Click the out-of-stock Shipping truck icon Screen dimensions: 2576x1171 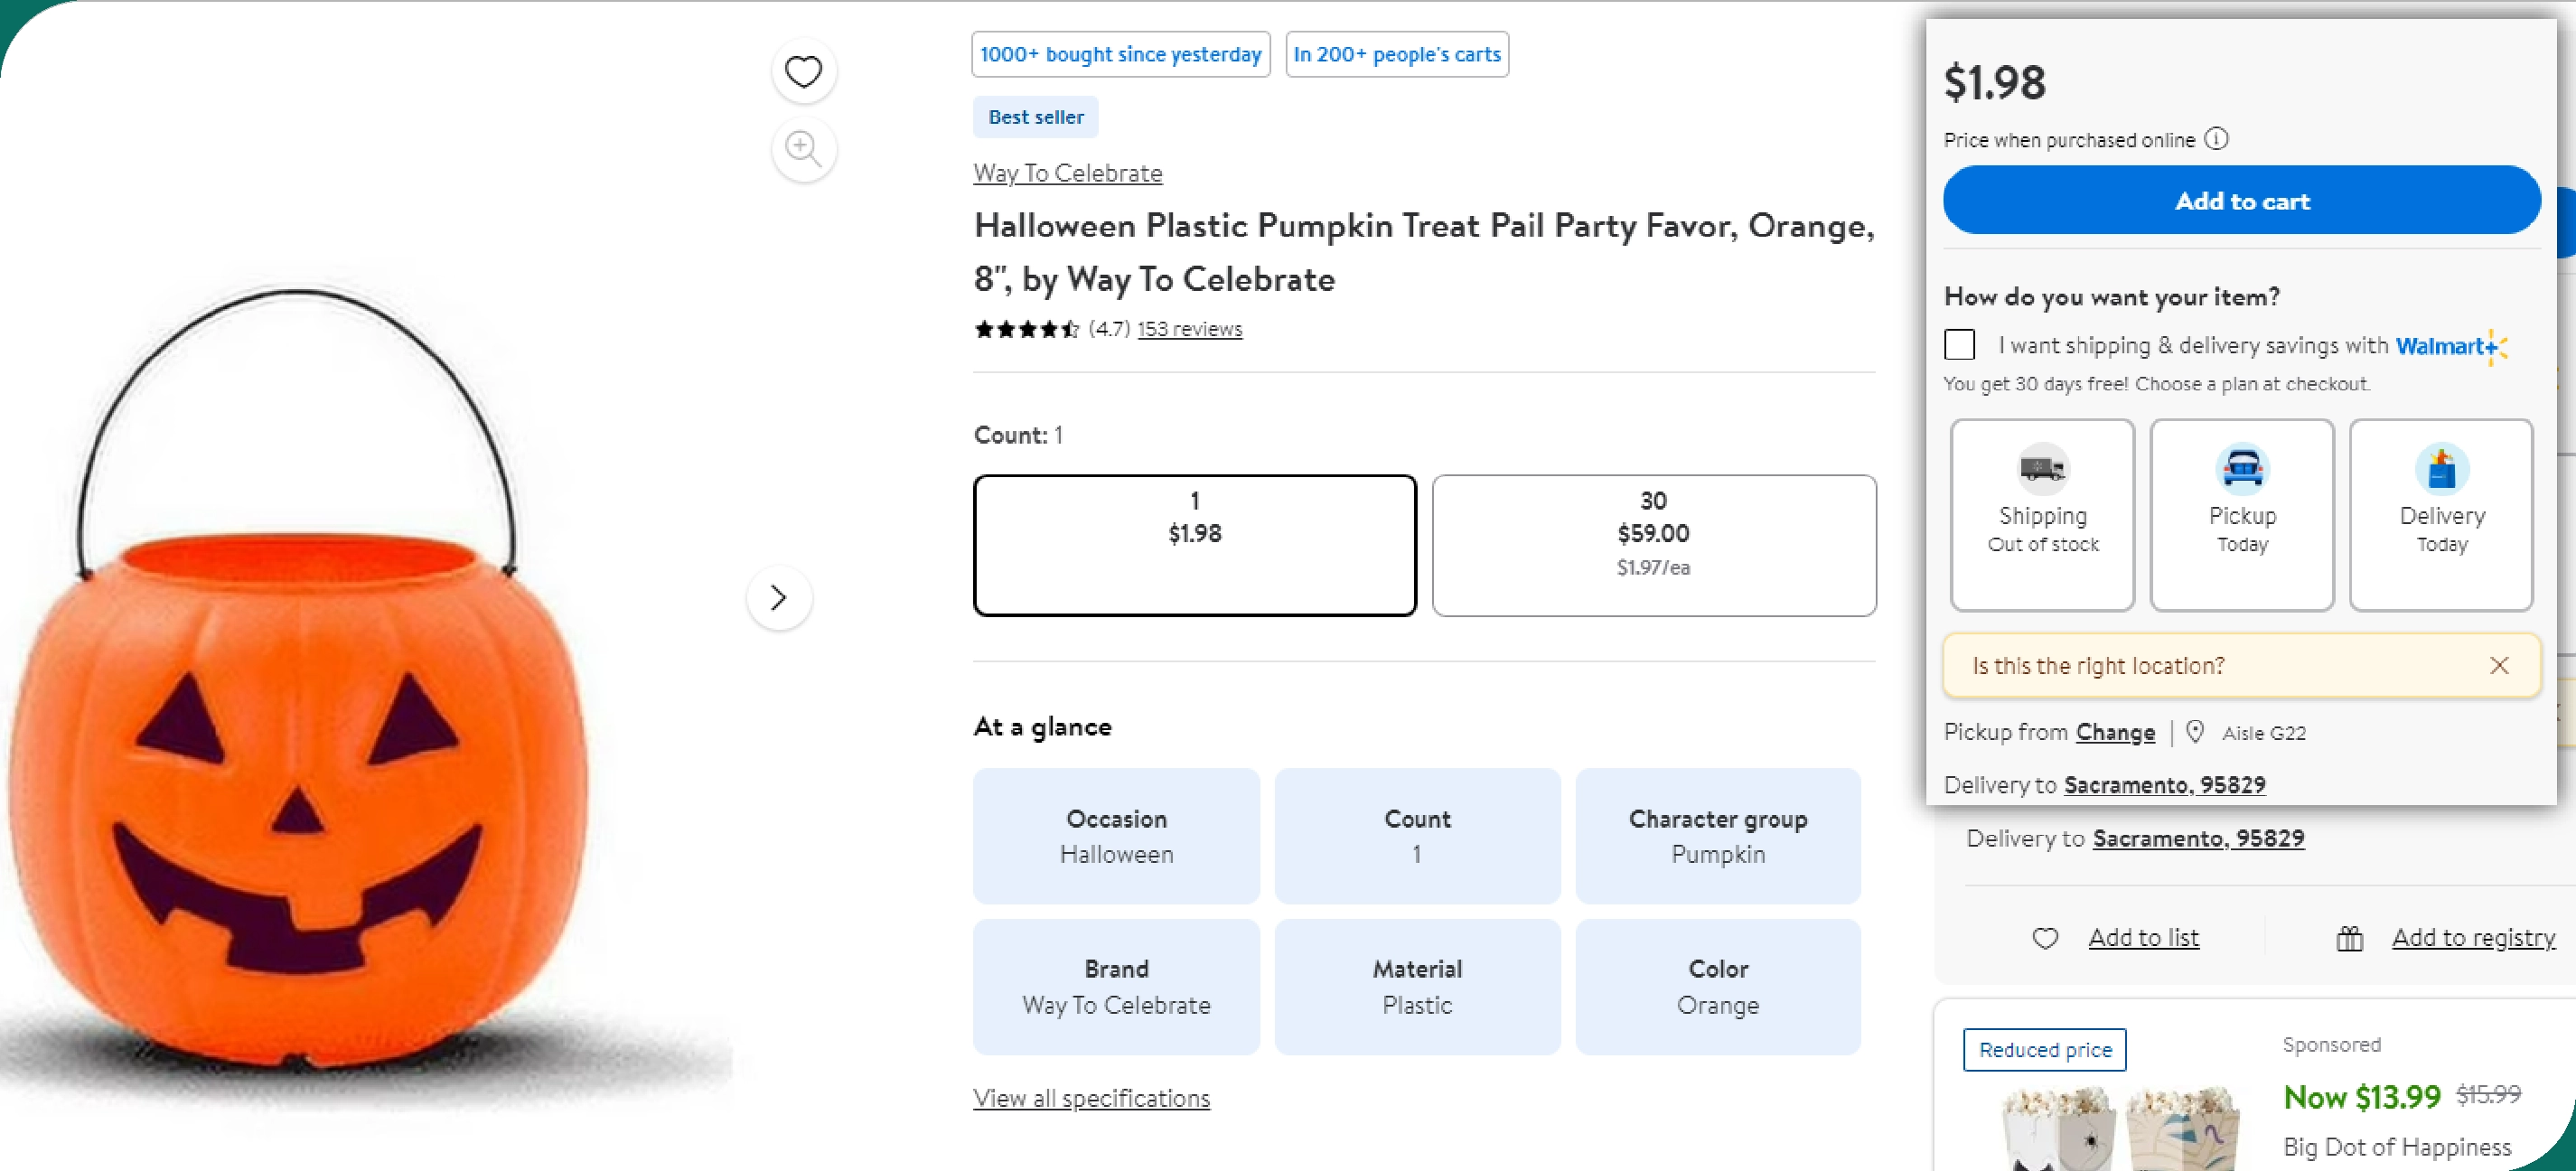pos(2042,470)
